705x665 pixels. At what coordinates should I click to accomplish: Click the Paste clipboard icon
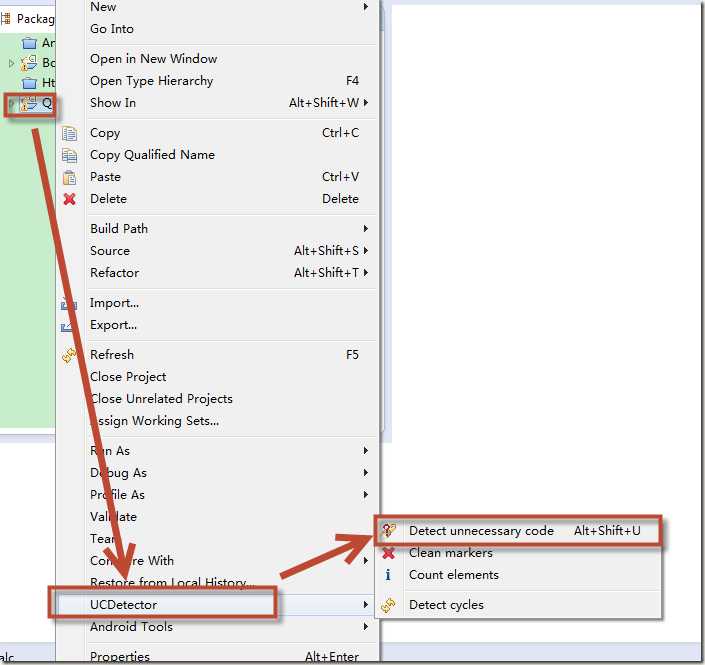[x=70, y=178]
